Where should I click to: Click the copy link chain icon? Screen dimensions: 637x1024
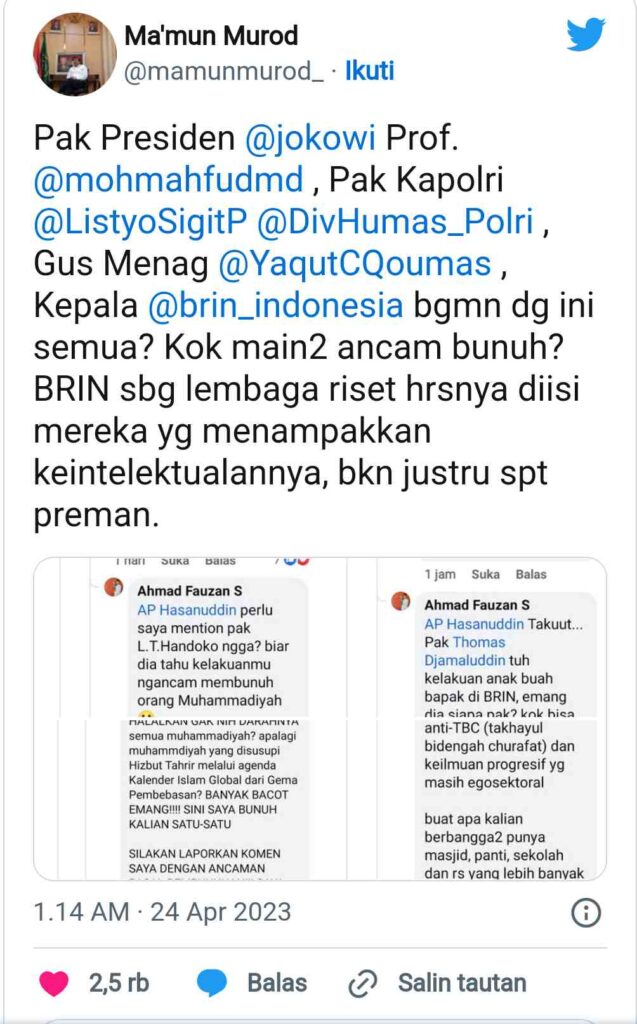pyautogui.click(x=363, y=984)
